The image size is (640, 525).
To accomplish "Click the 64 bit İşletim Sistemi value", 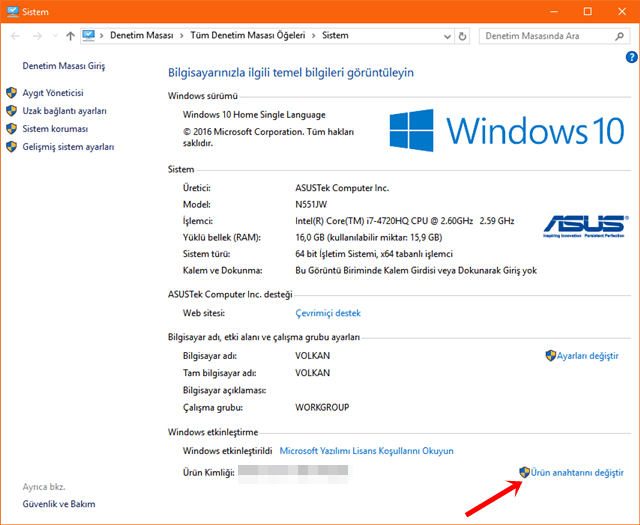I will pyautogui.click(x=374, y=254).
